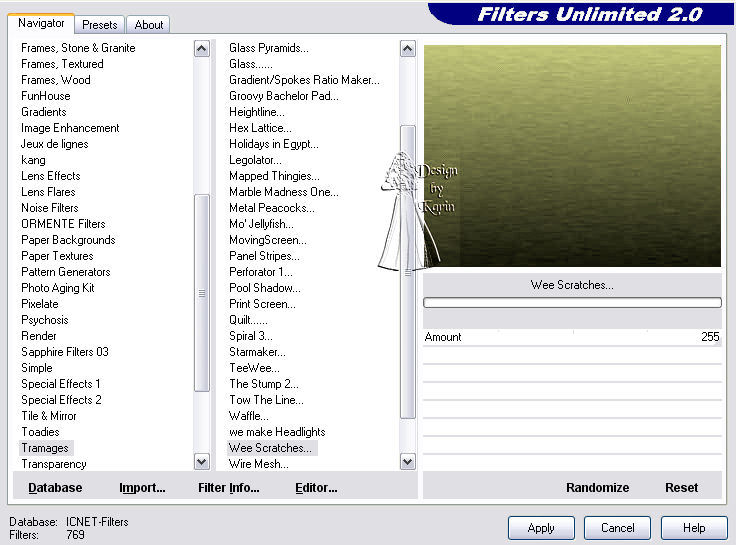The width and height of the screenshot is (736, 545).
Task: Choose the Tile & Mirror category
Action: [x=49, y=416]
